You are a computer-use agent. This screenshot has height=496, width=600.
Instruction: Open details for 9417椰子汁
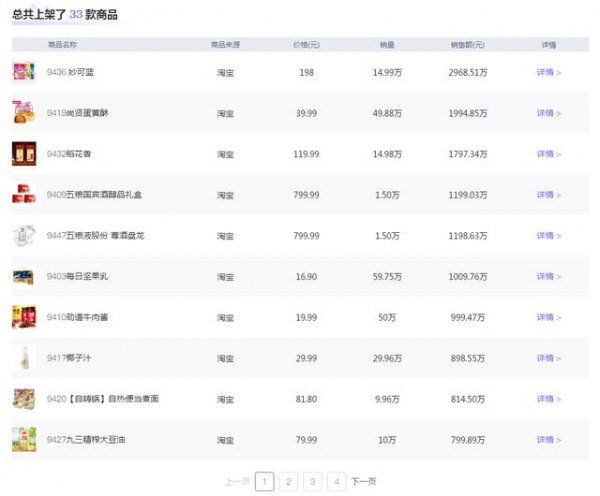pos(549,358)
